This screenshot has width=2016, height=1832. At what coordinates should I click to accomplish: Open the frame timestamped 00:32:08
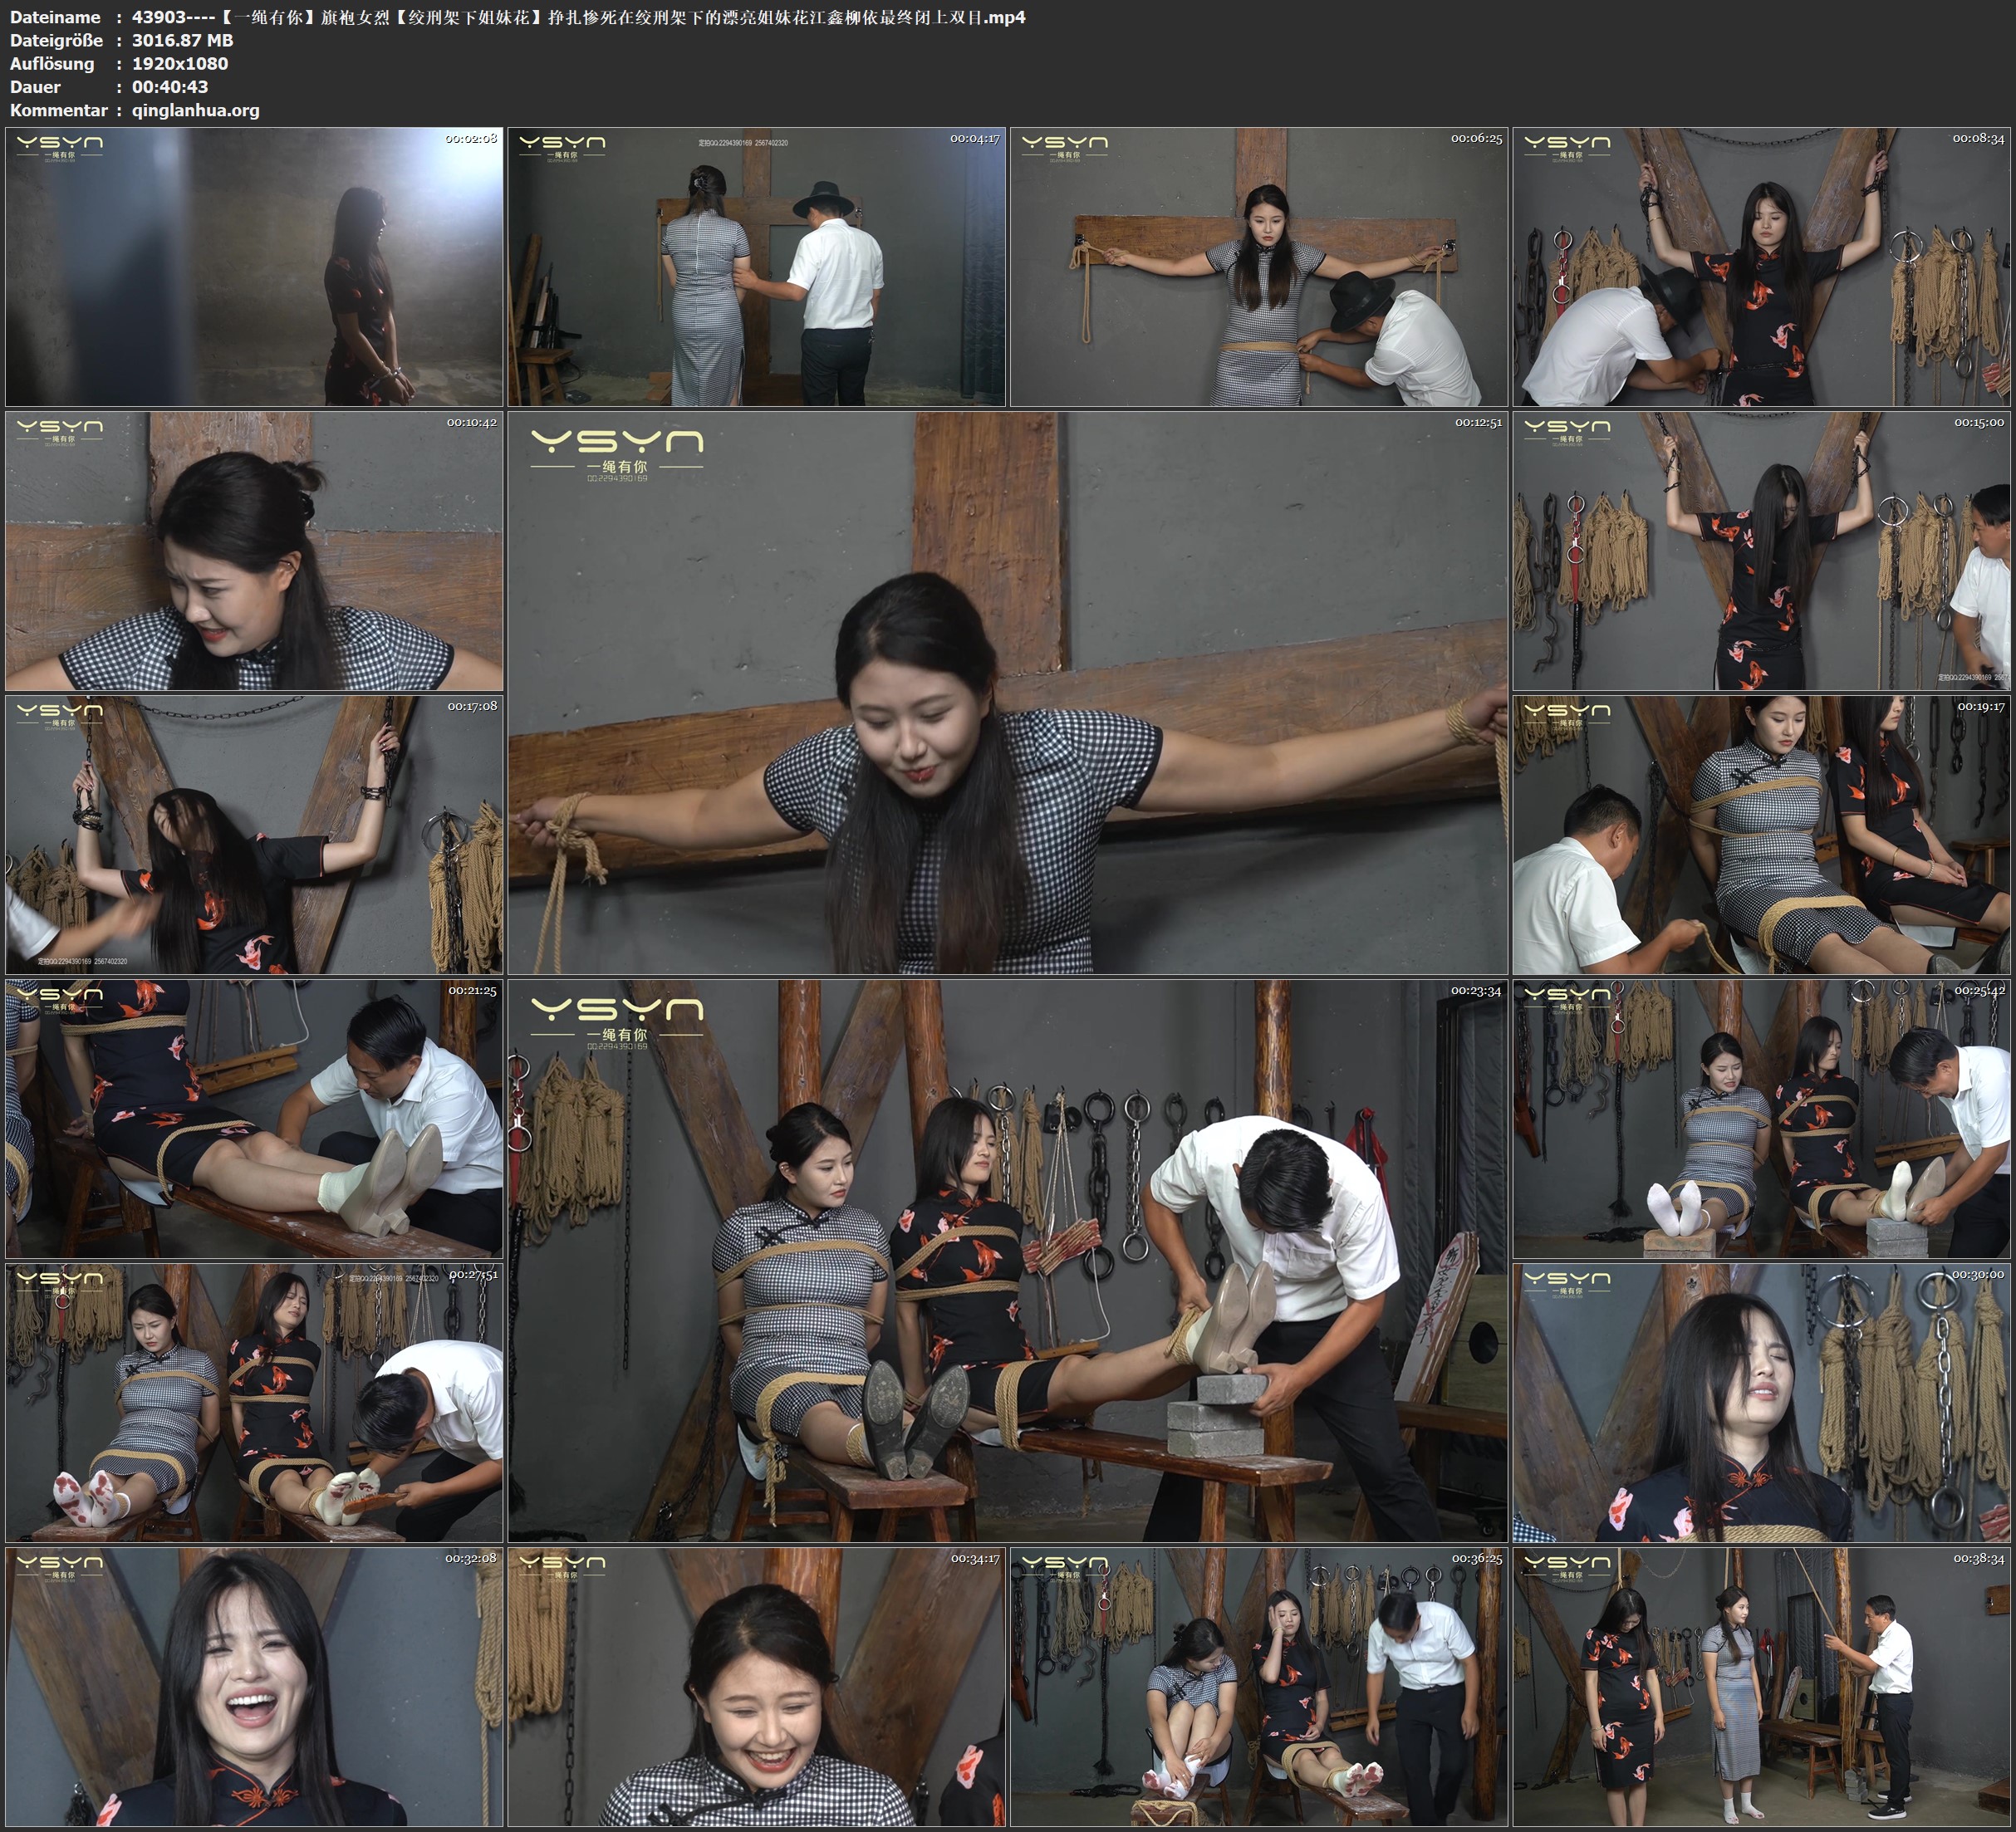click(x=254, y=1686)
